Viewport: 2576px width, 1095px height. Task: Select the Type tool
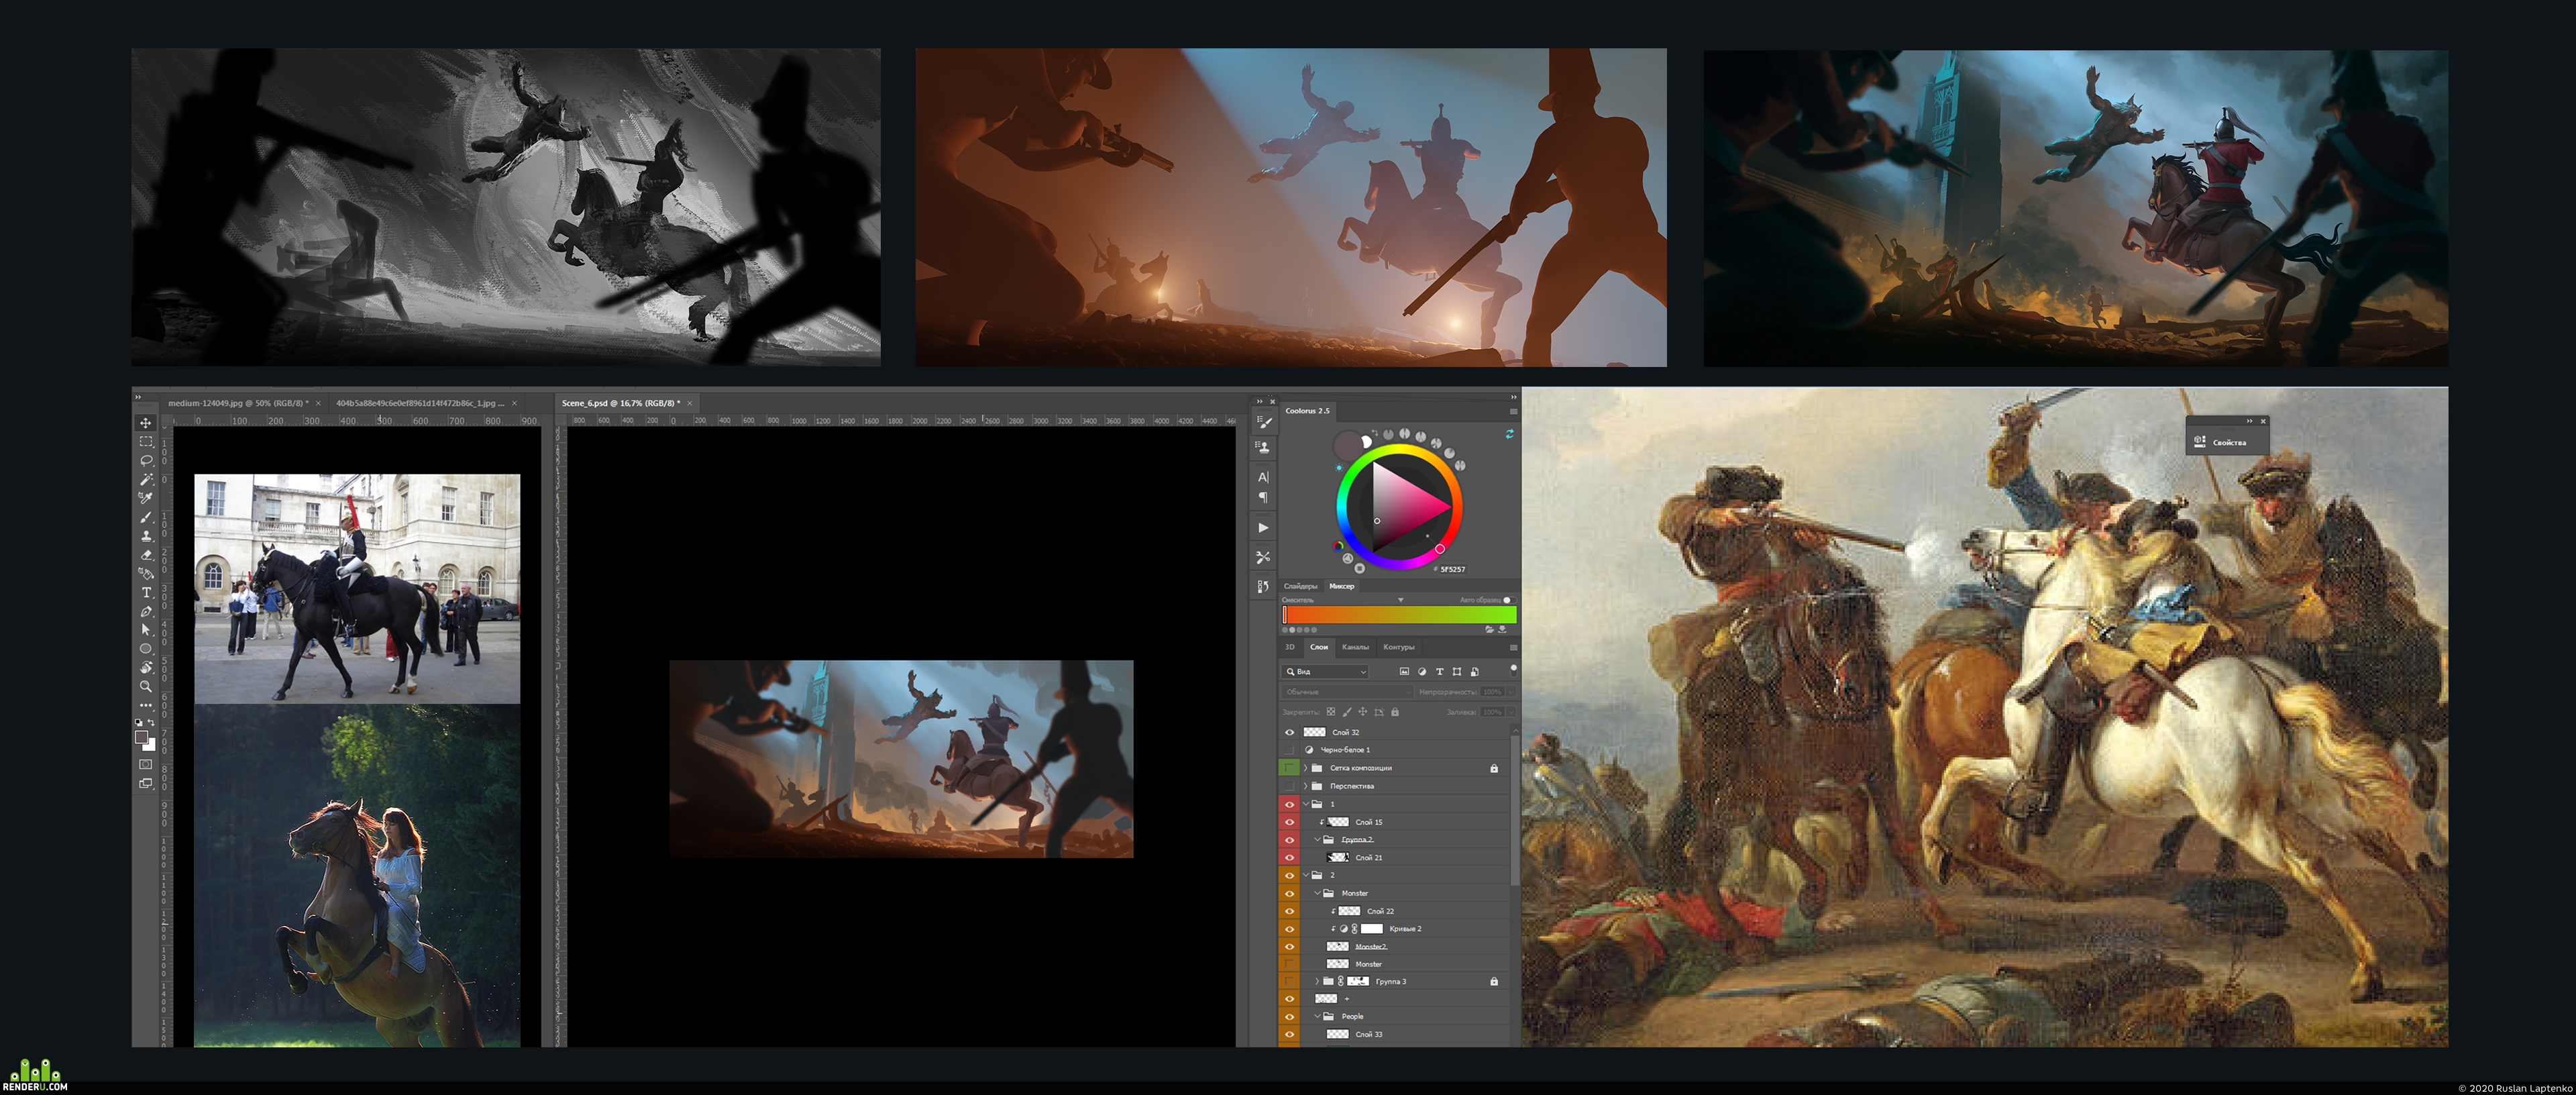(x=146, y=592)
